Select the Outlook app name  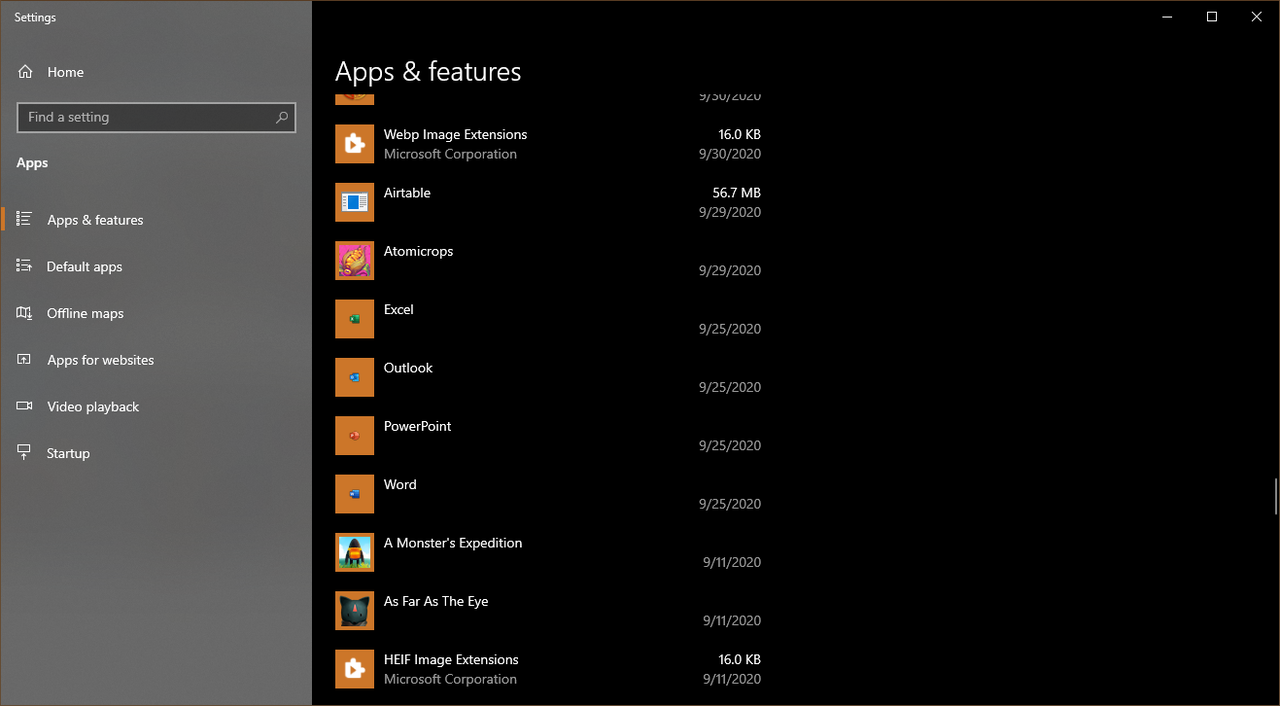[408, 368]
